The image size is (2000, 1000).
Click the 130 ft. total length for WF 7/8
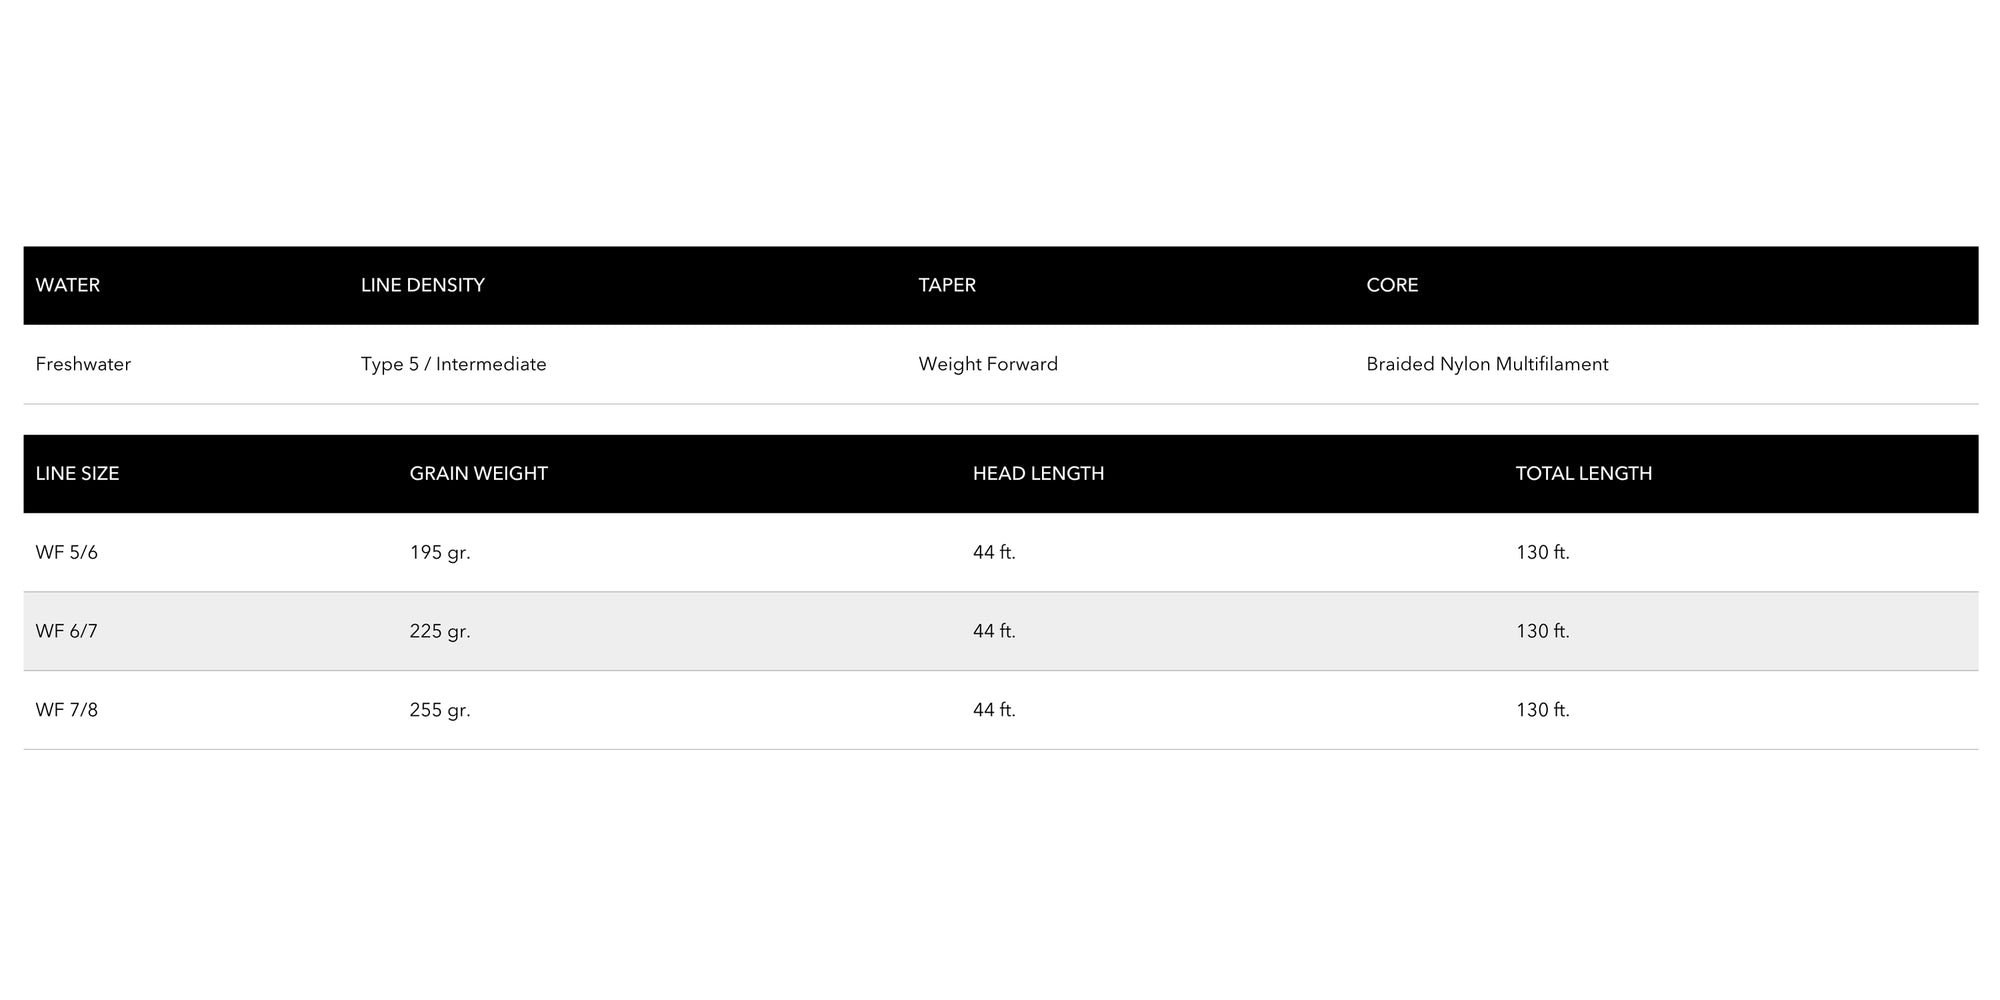[1542, 710]
